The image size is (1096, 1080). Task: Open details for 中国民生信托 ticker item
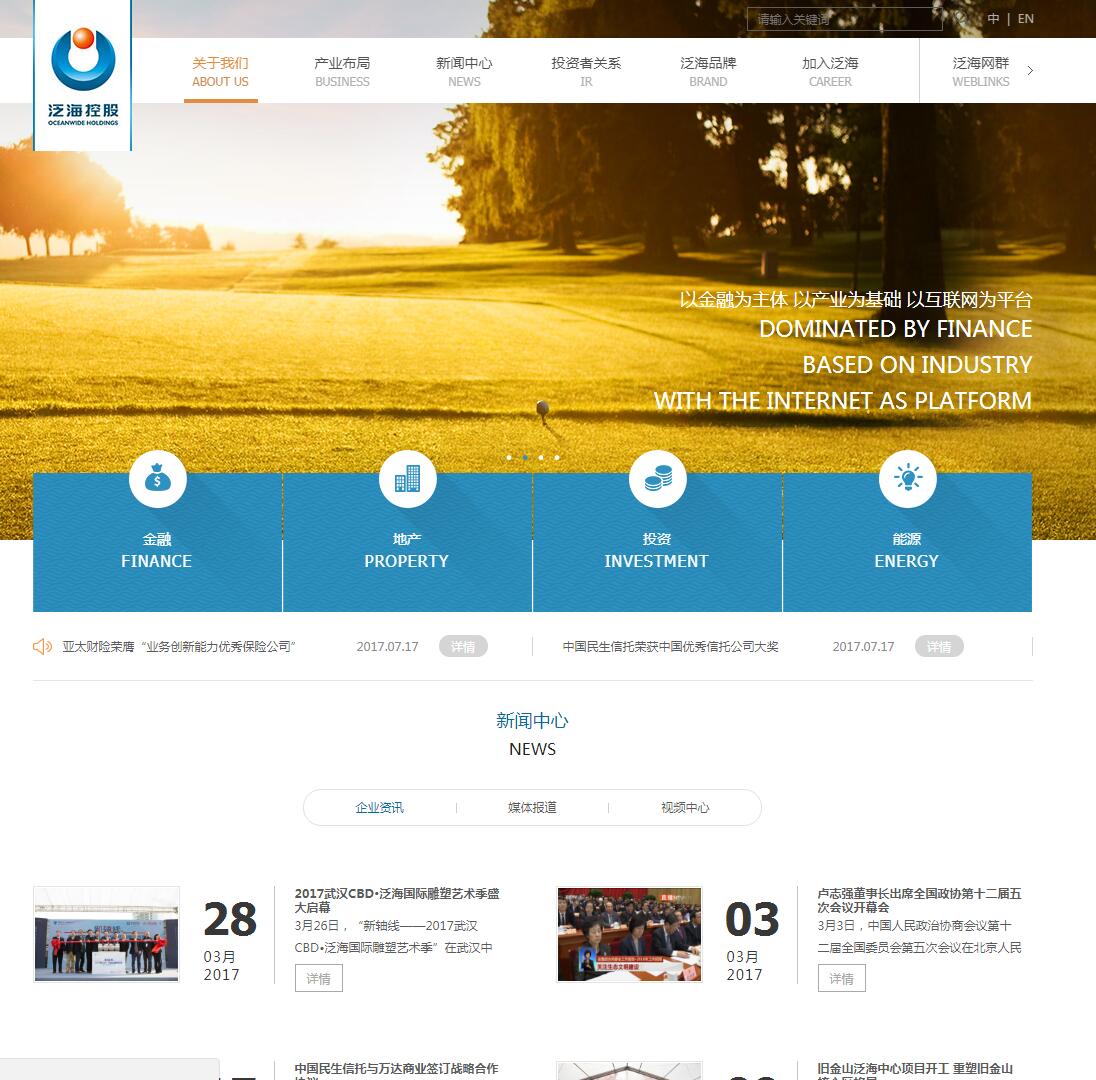pyautogui.click(x=939, y=647)
